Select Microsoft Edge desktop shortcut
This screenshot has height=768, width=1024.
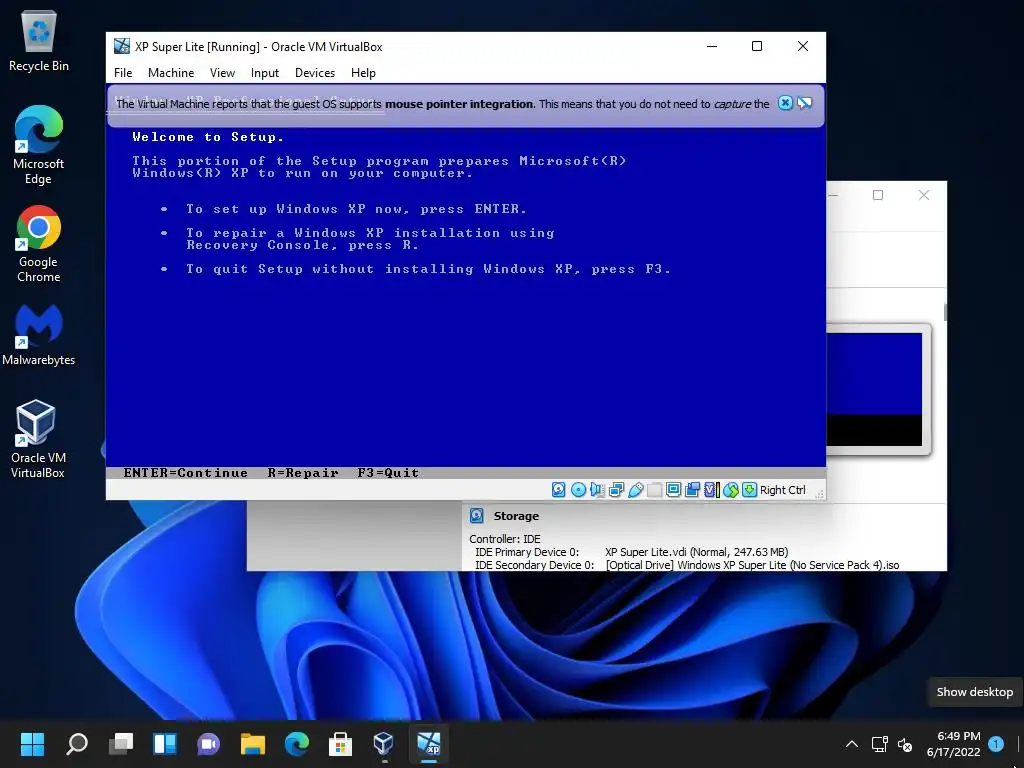(39, 145)
